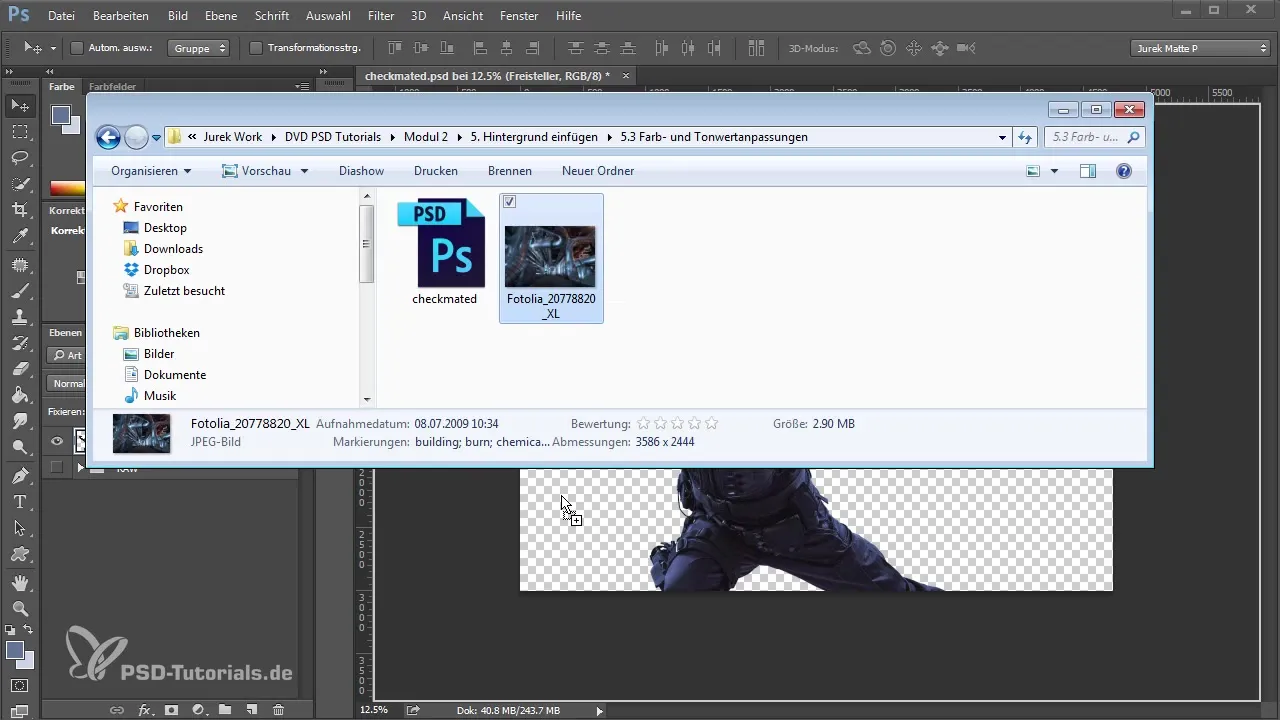Show the hidden layer group visibility box
The width and height of the screenshot is (1280, 720).
(x=57, y=467)
